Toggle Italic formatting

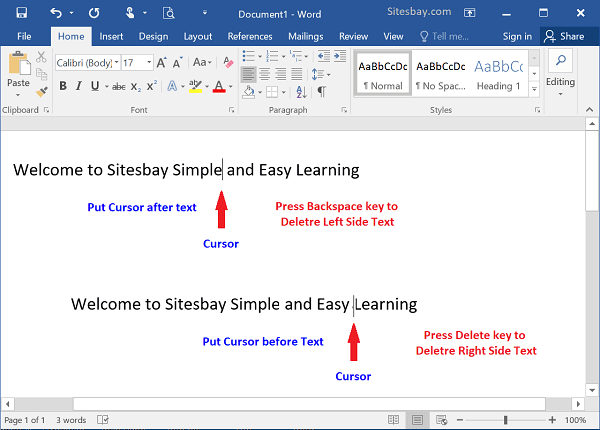click(79, 86)
